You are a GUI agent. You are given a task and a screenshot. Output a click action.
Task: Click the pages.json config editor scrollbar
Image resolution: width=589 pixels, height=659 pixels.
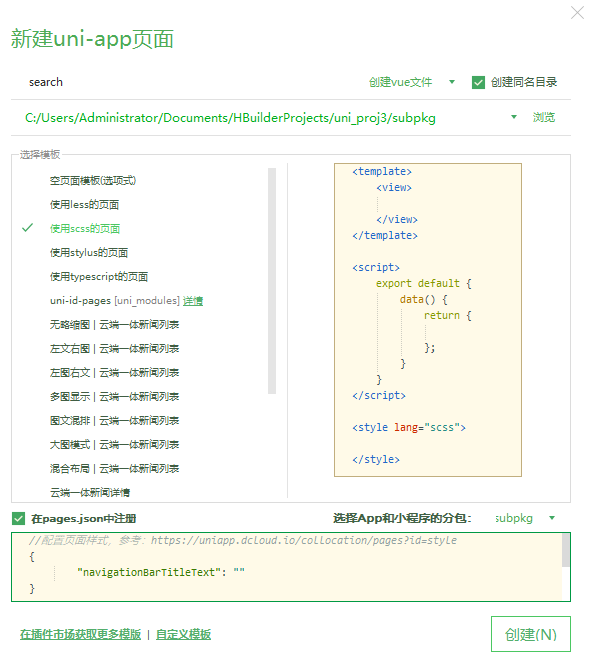click(x=565, y=550)
